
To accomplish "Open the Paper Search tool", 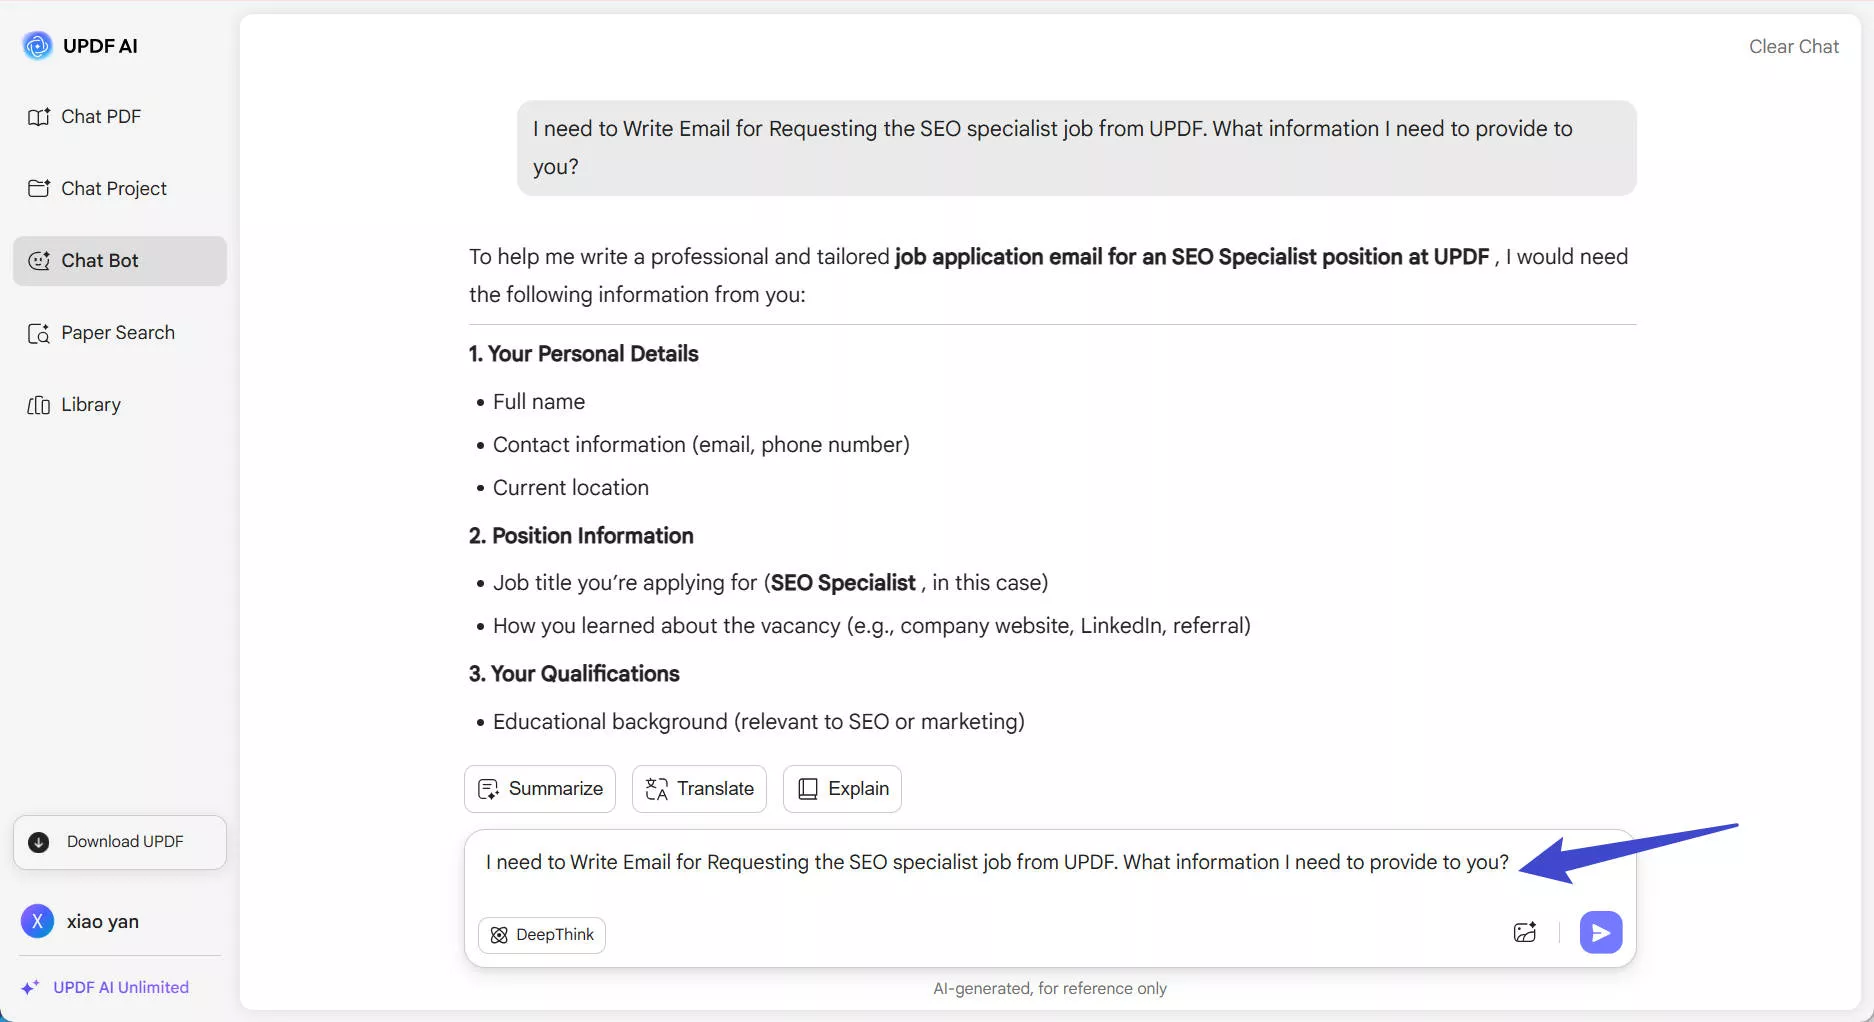I will [117, 332].
